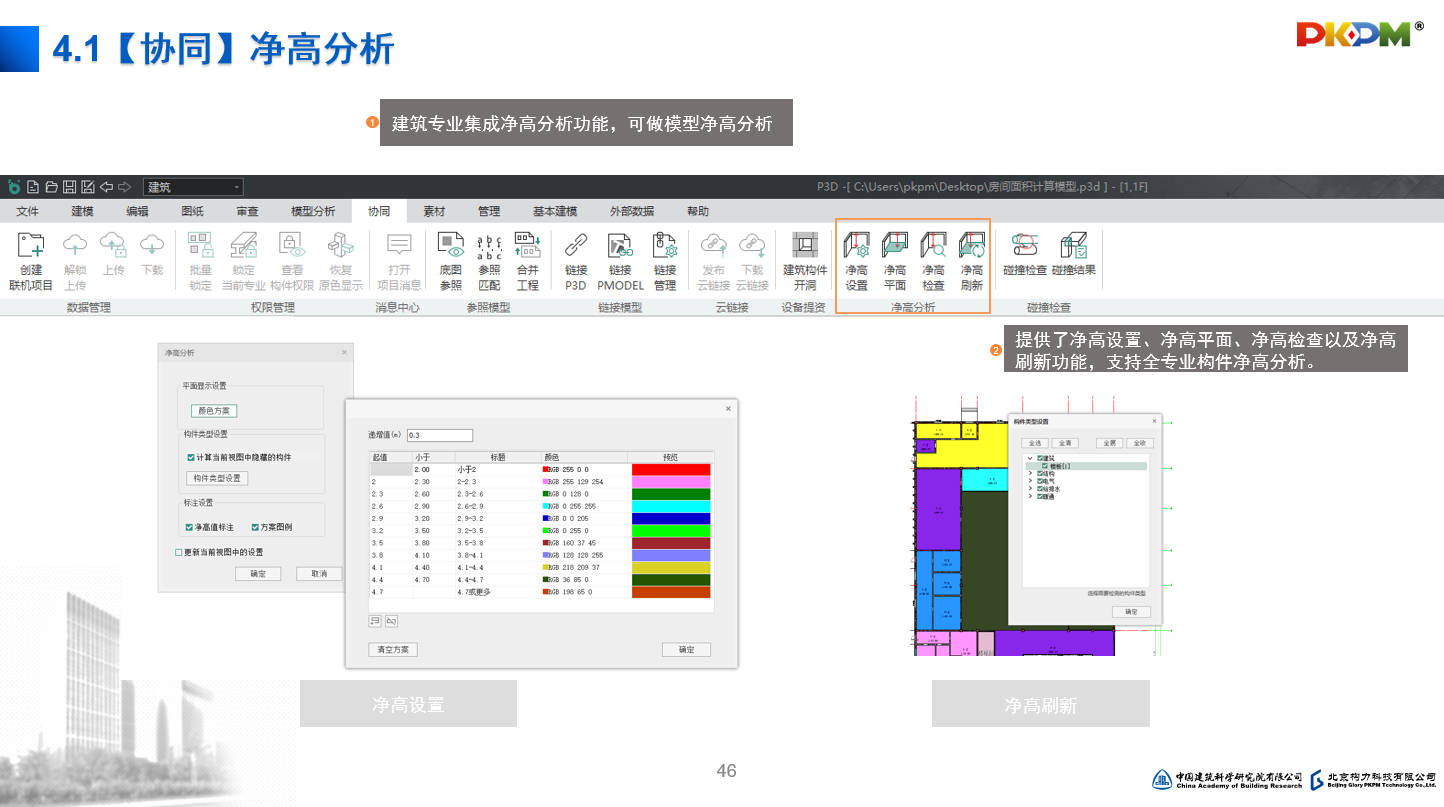Click the 锁定当前专业 icon
The height and width of the screenshot is (807, 1444).
[x=244, y=245]
